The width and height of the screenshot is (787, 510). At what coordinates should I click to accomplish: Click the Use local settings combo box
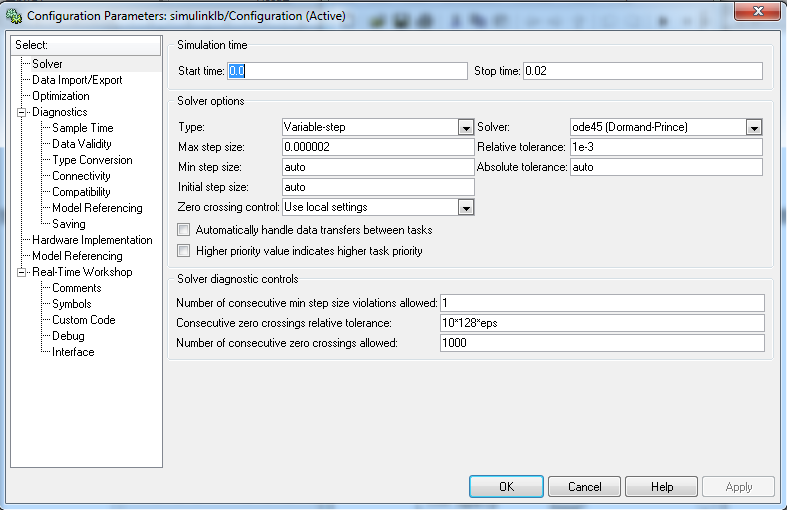tap(378, 207)
